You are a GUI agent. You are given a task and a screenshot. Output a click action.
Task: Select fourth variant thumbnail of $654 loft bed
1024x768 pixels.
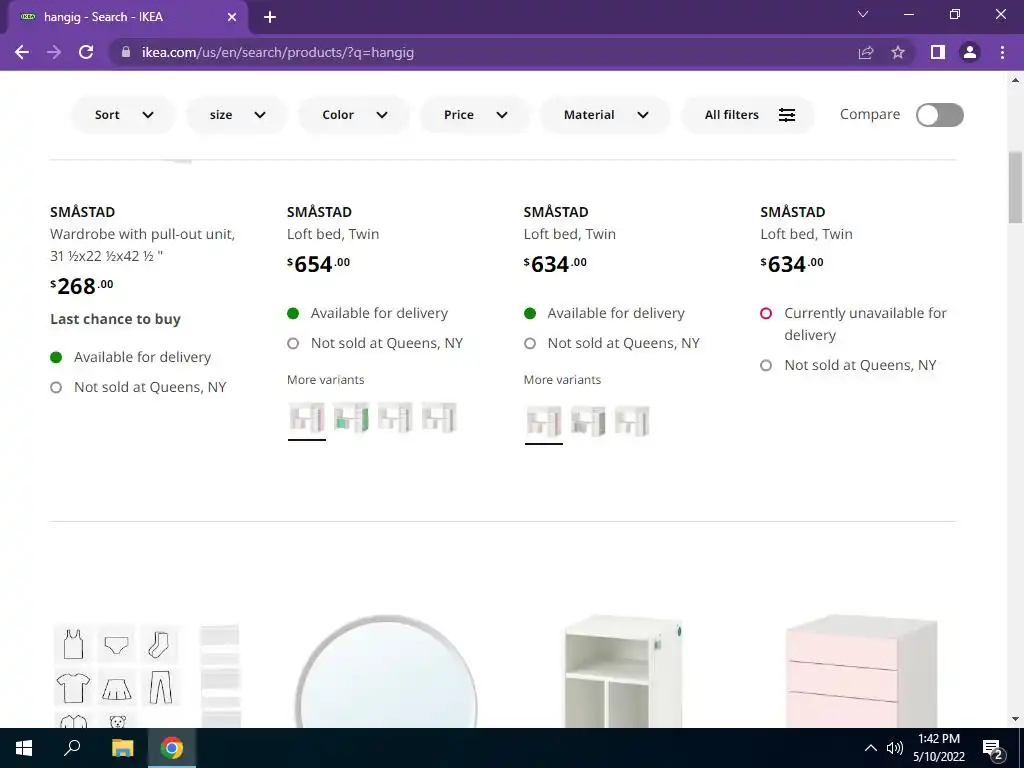pos(439,418)
